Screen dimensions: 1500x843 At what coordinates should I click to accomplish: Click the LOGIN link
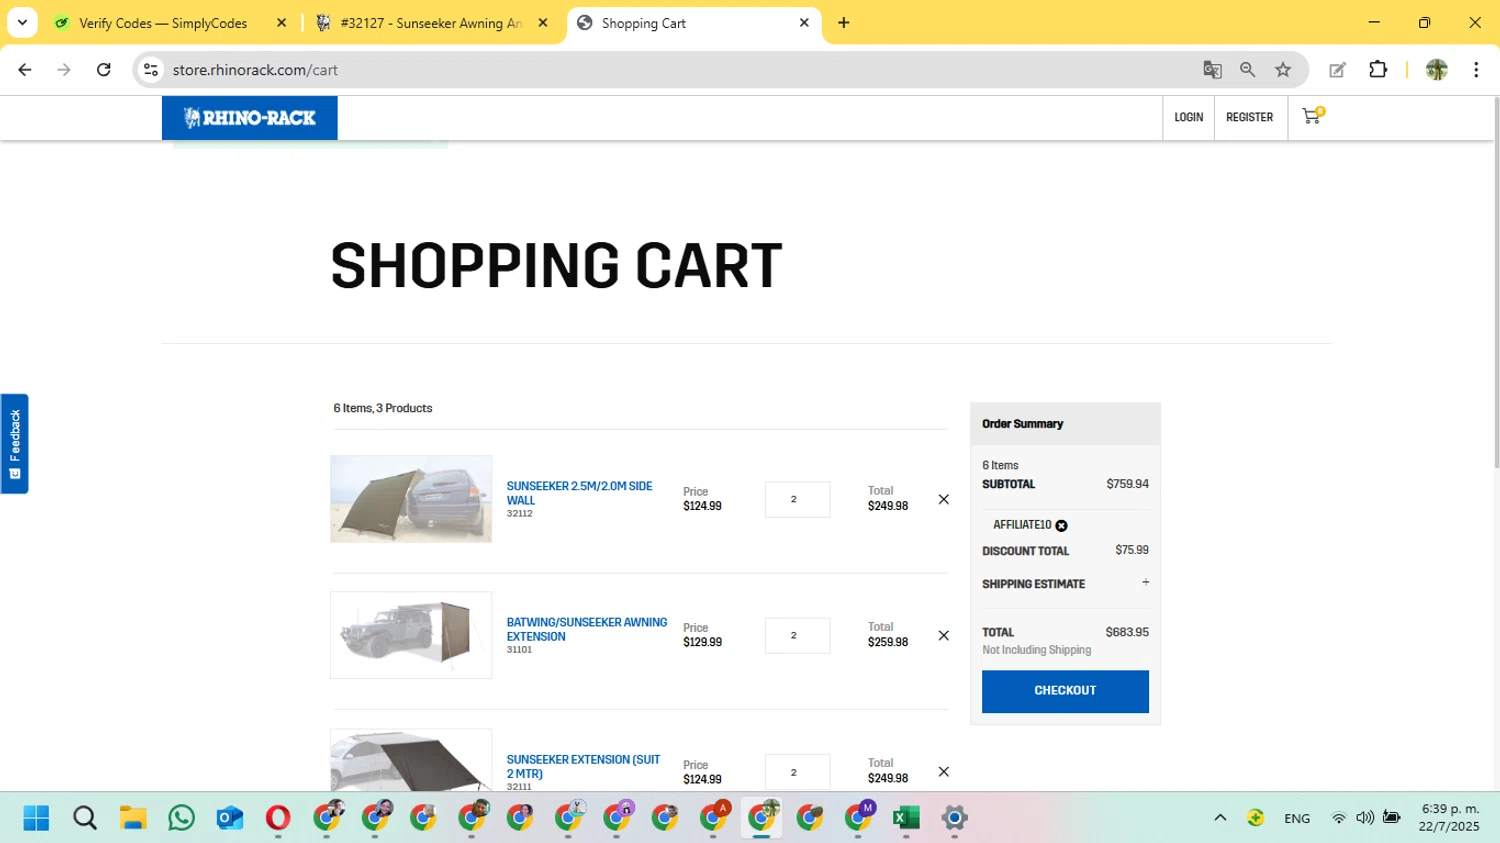click(1188, 118)
